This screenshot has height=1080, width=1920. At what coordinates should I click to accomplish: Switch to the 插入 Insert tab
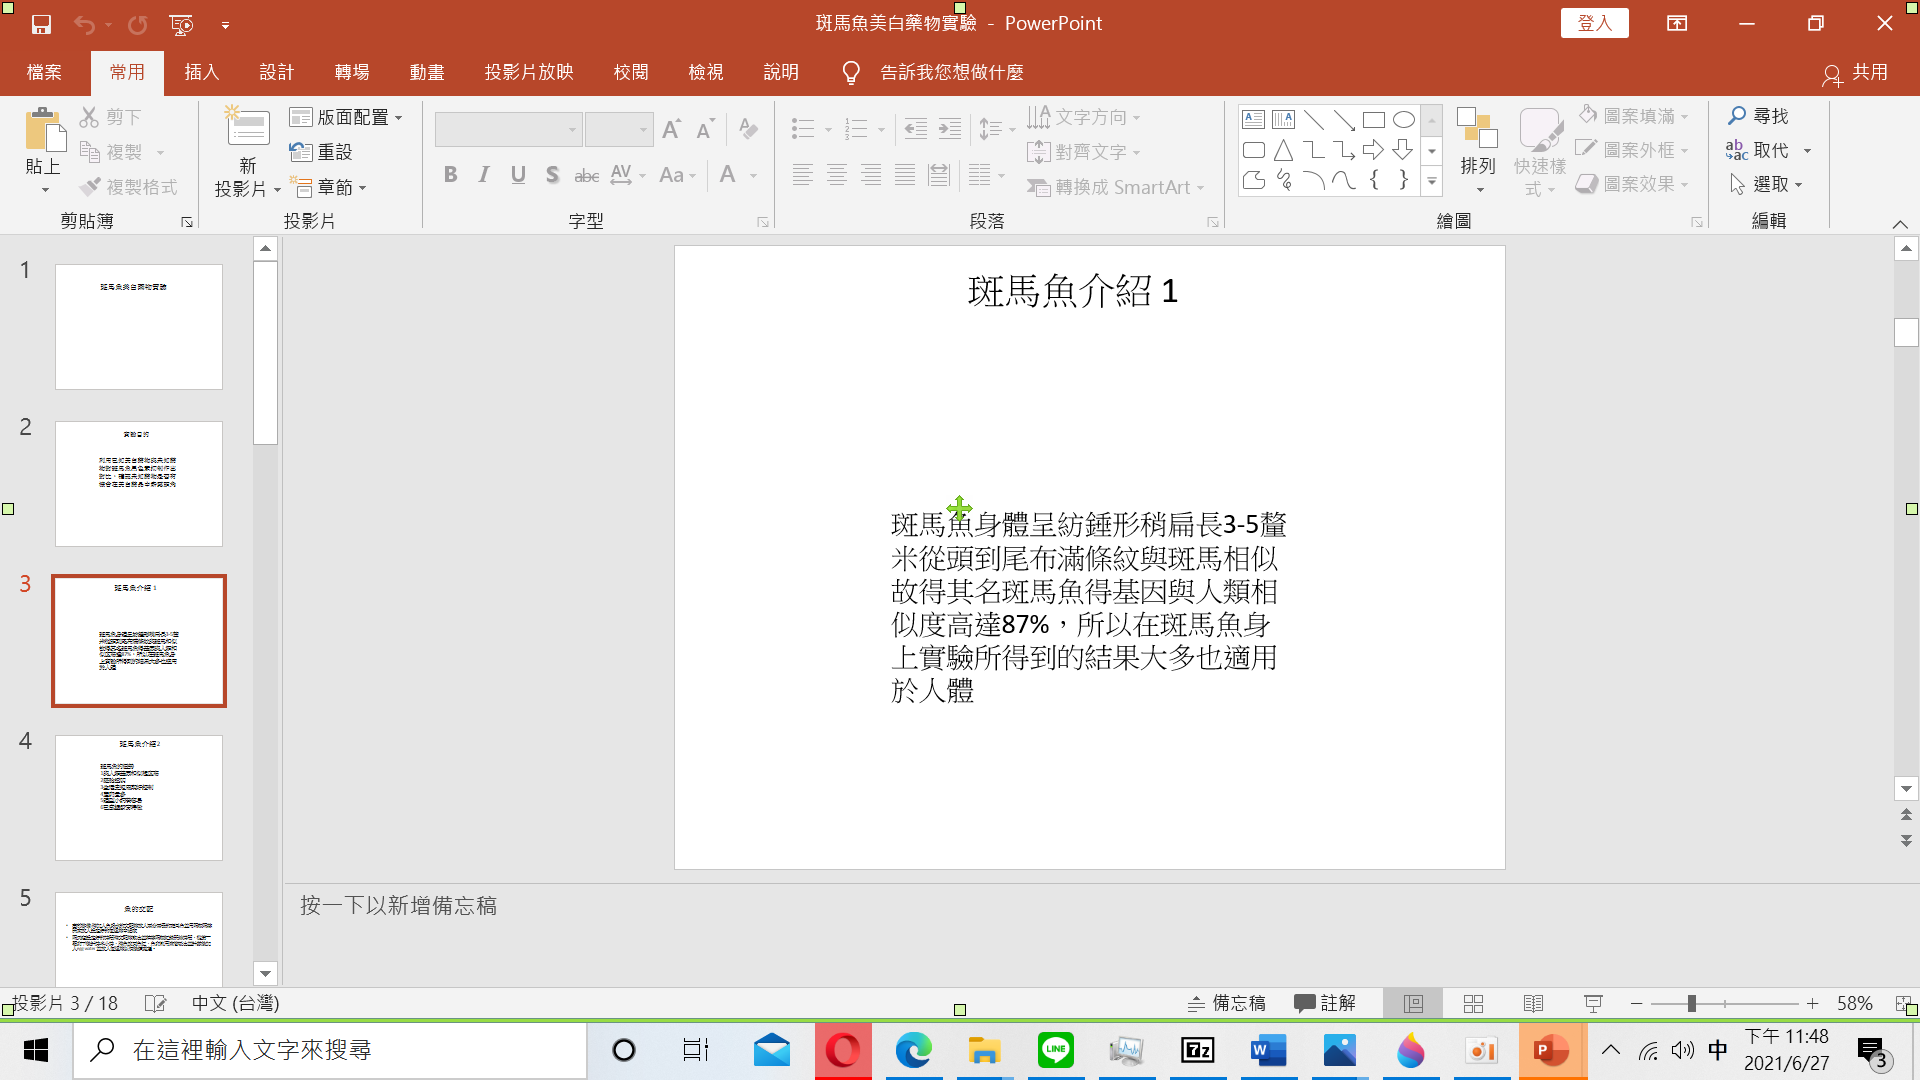201,72
